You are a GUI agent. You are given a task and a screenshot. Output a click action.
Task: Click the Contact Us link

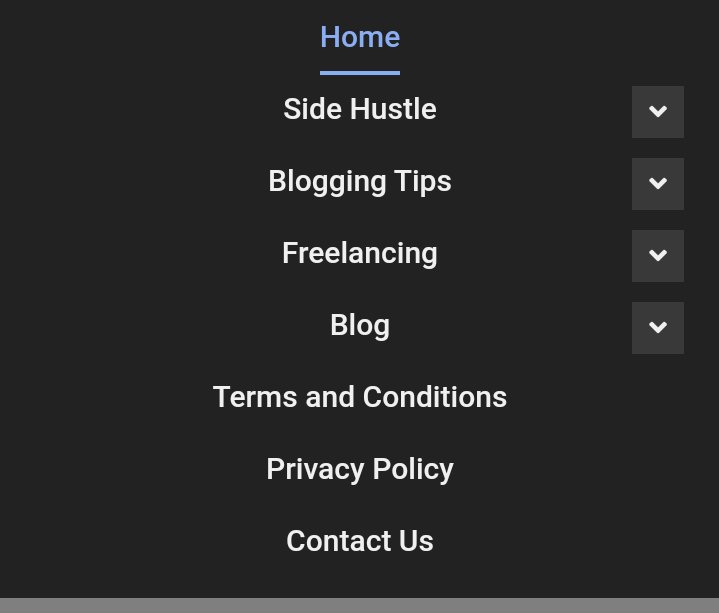tap(360, 541)
